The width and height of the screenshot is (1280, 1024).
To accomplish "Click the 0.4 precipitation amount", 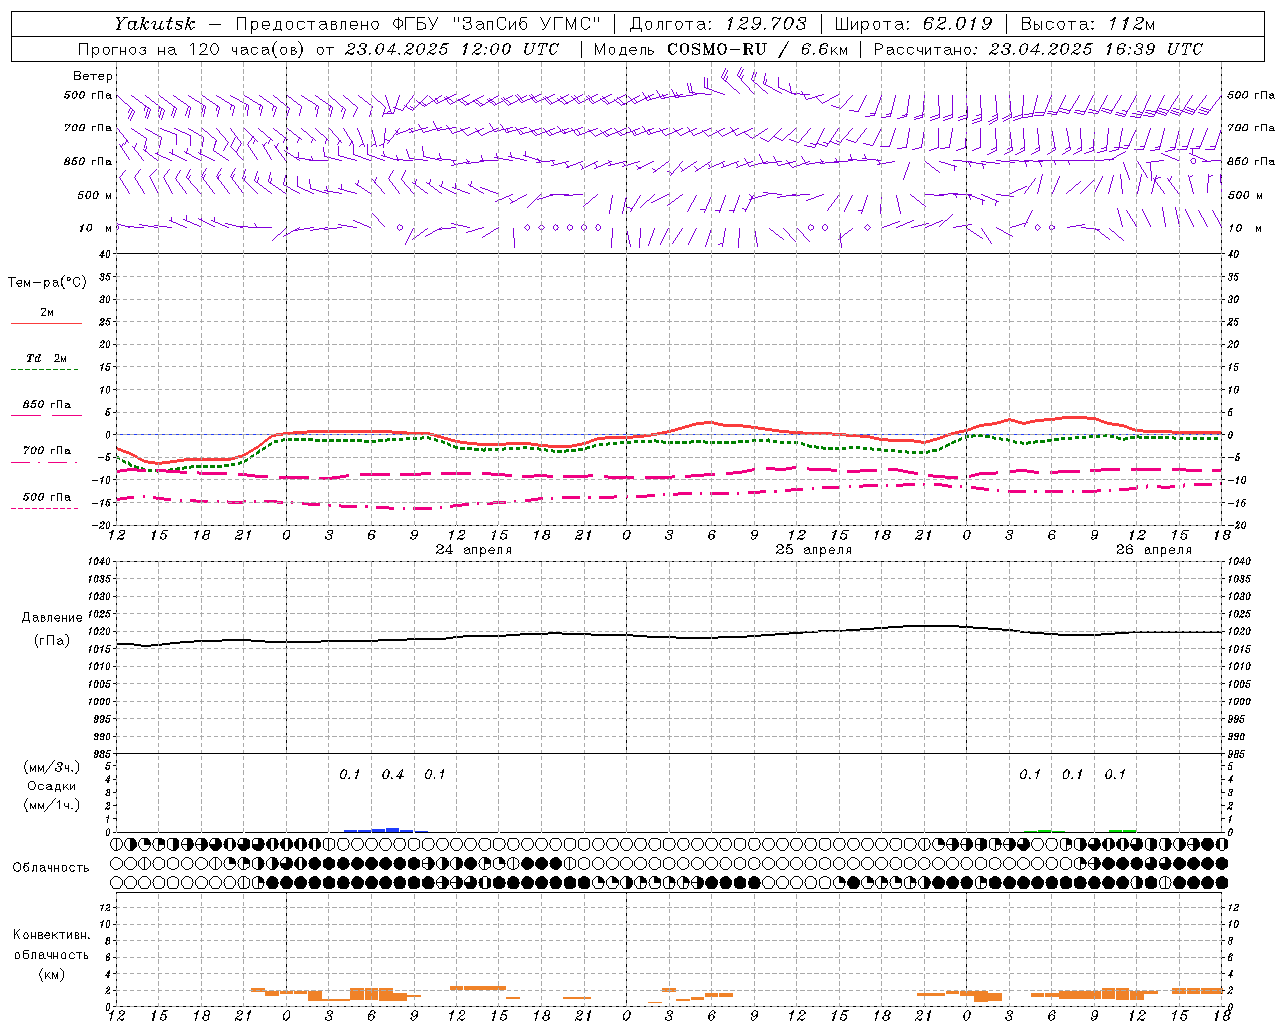I will point(393,774).
